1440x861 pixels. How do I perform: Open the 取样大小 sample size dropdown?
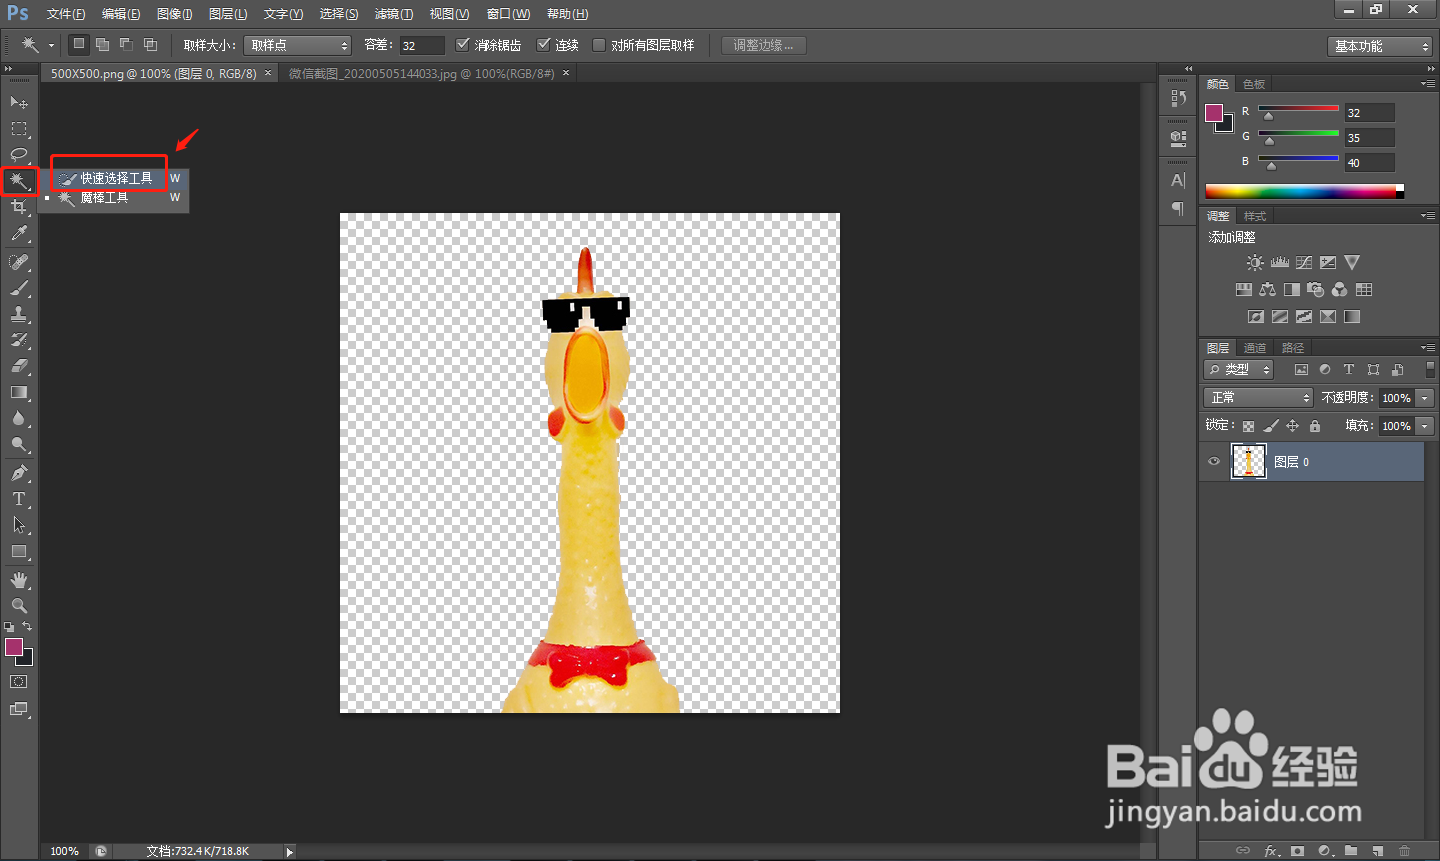point(297,45)
